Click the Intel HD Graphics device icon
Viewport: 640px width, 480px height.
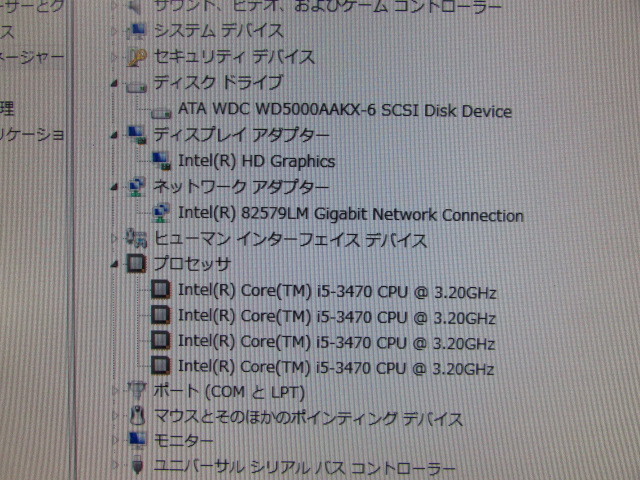[x=161, y=161]
